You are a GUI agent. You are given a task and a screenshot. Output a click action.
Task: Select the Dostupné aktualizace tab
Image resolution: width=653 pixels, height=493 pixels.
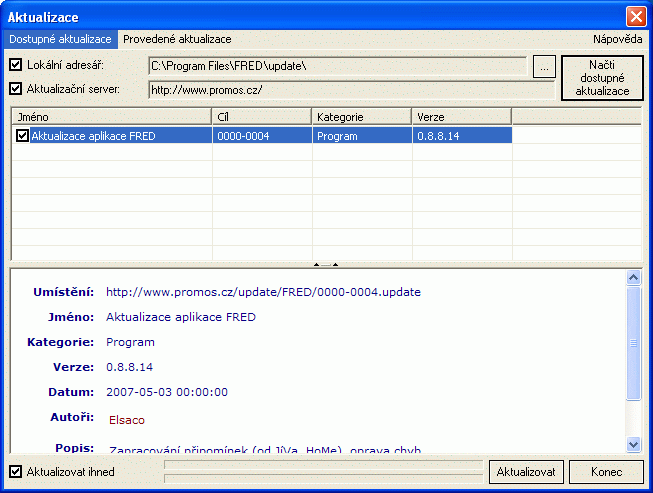click(60, 39)
